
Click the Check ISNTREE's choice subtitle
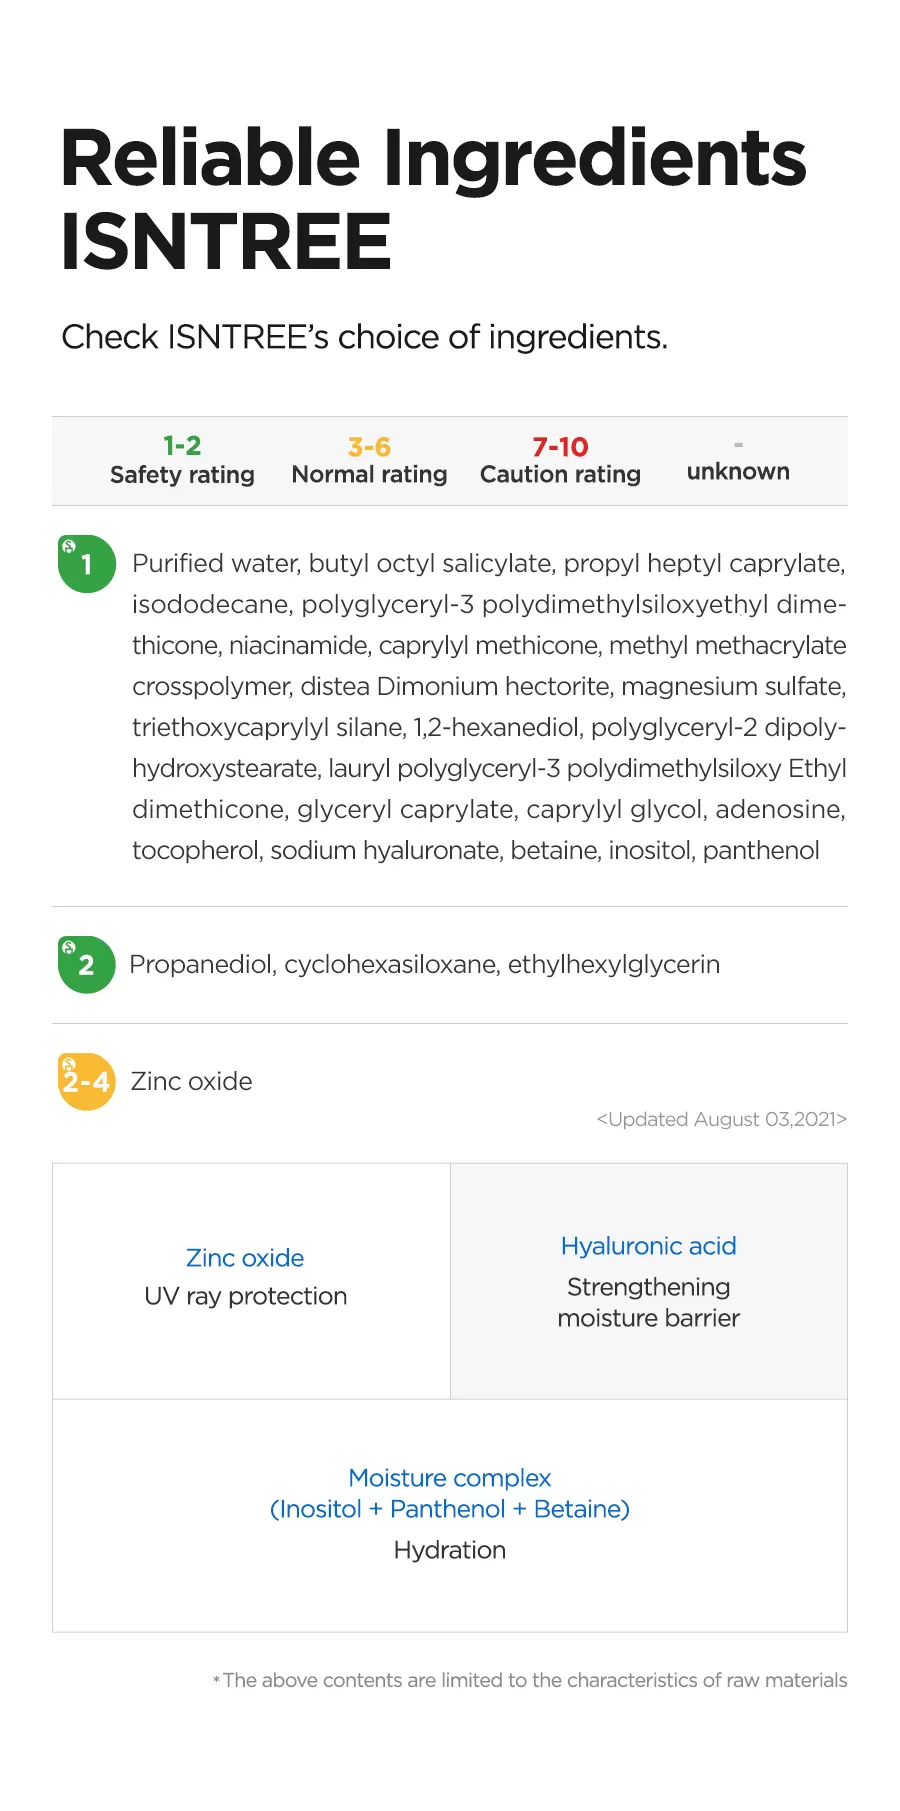tap(364, 337)
